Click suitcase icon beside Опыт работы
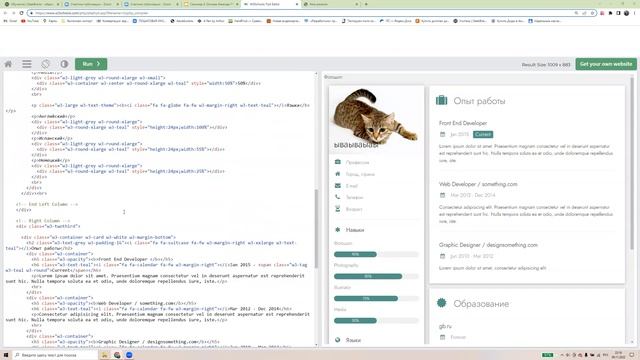The width and height of the screenshot is (640, 360). coord(442,100)
